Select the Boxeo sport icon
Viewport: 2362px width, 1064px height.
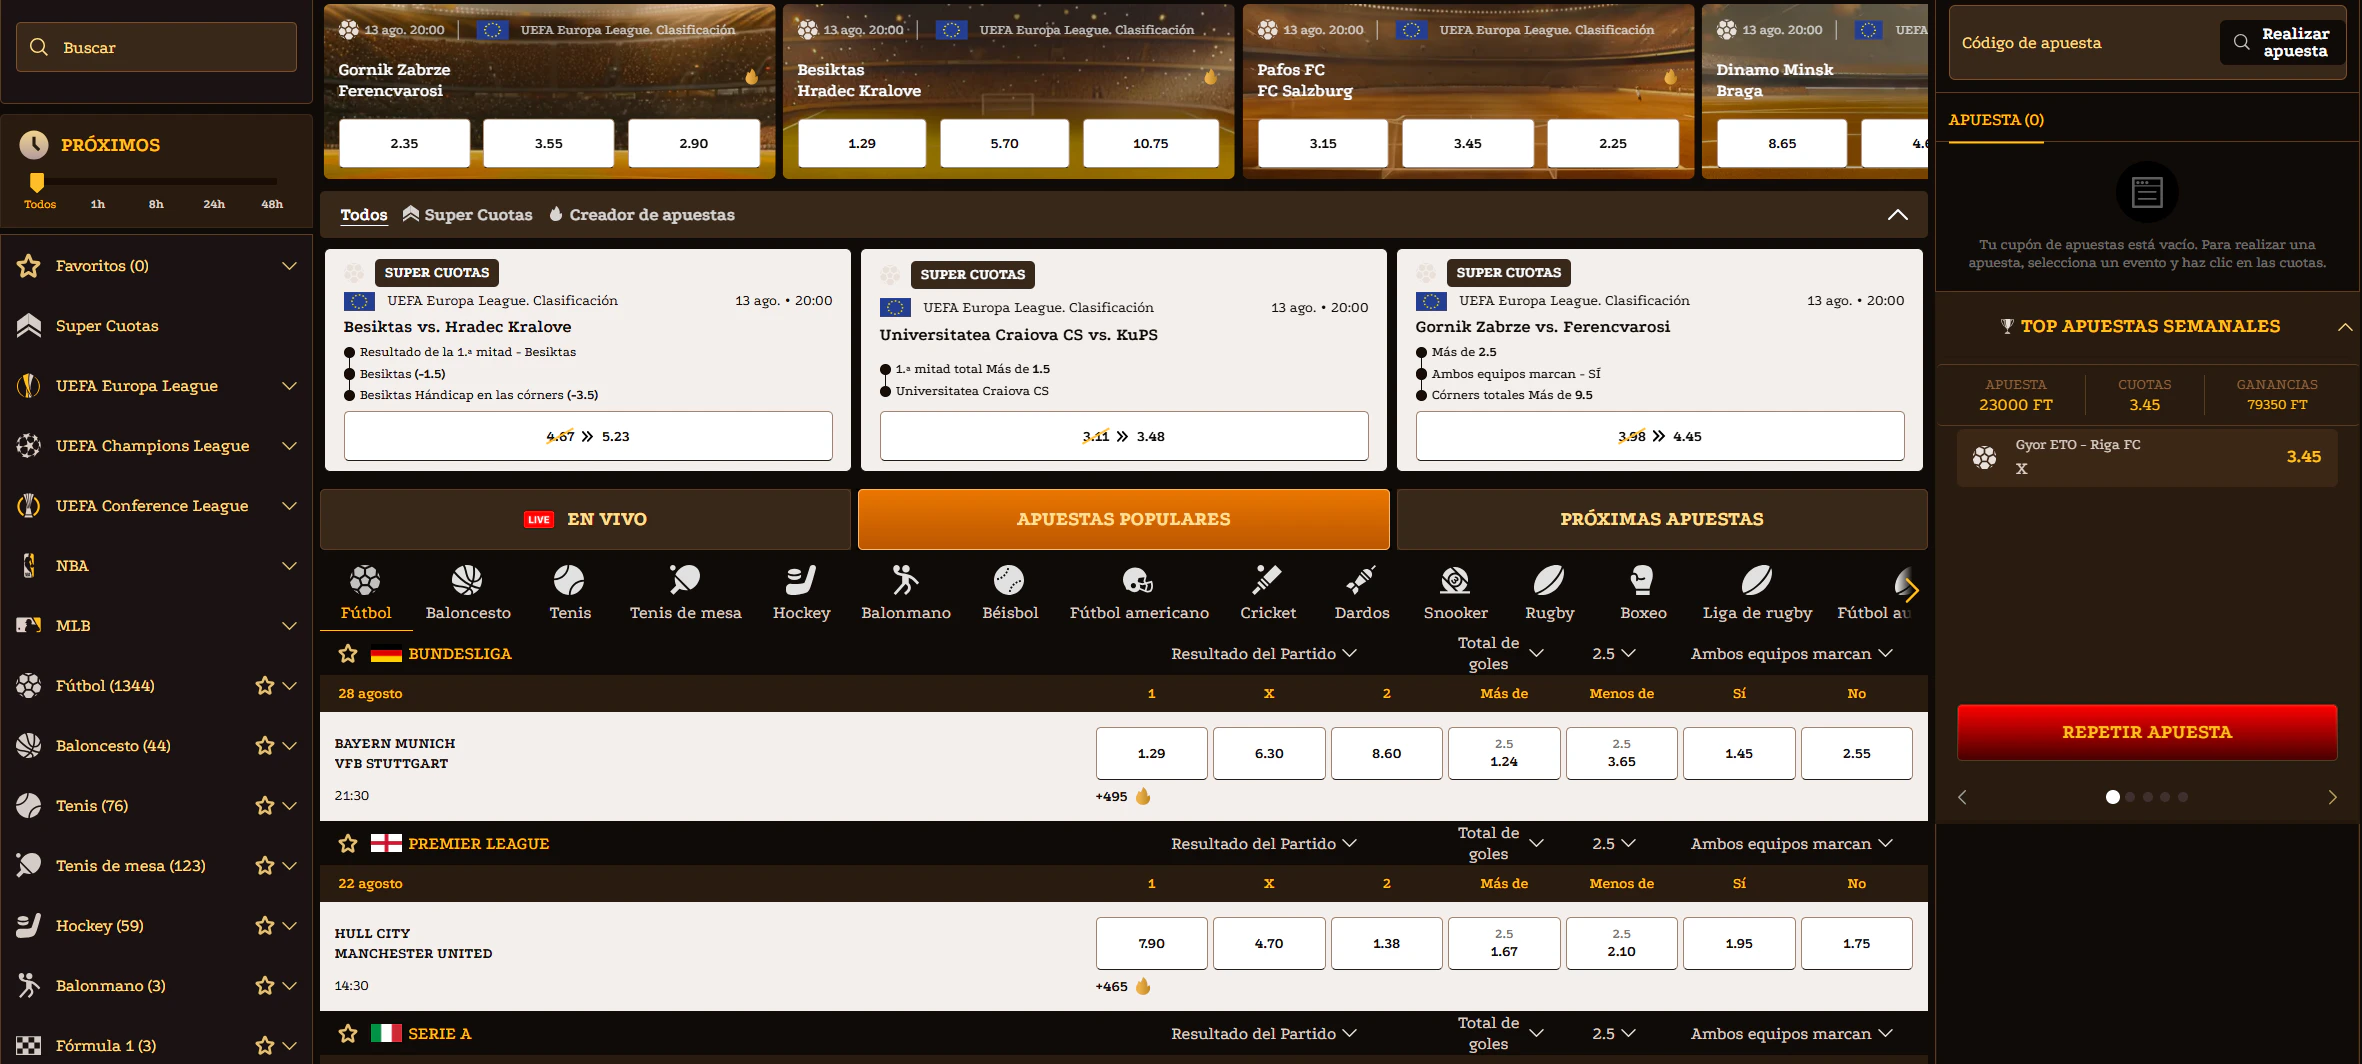1642,580
